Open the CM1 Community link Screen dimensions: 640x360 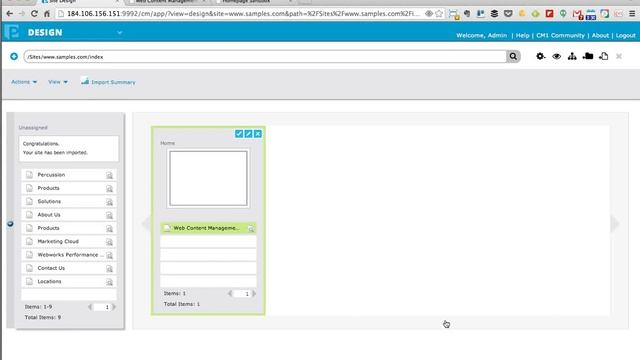point(560,36)
